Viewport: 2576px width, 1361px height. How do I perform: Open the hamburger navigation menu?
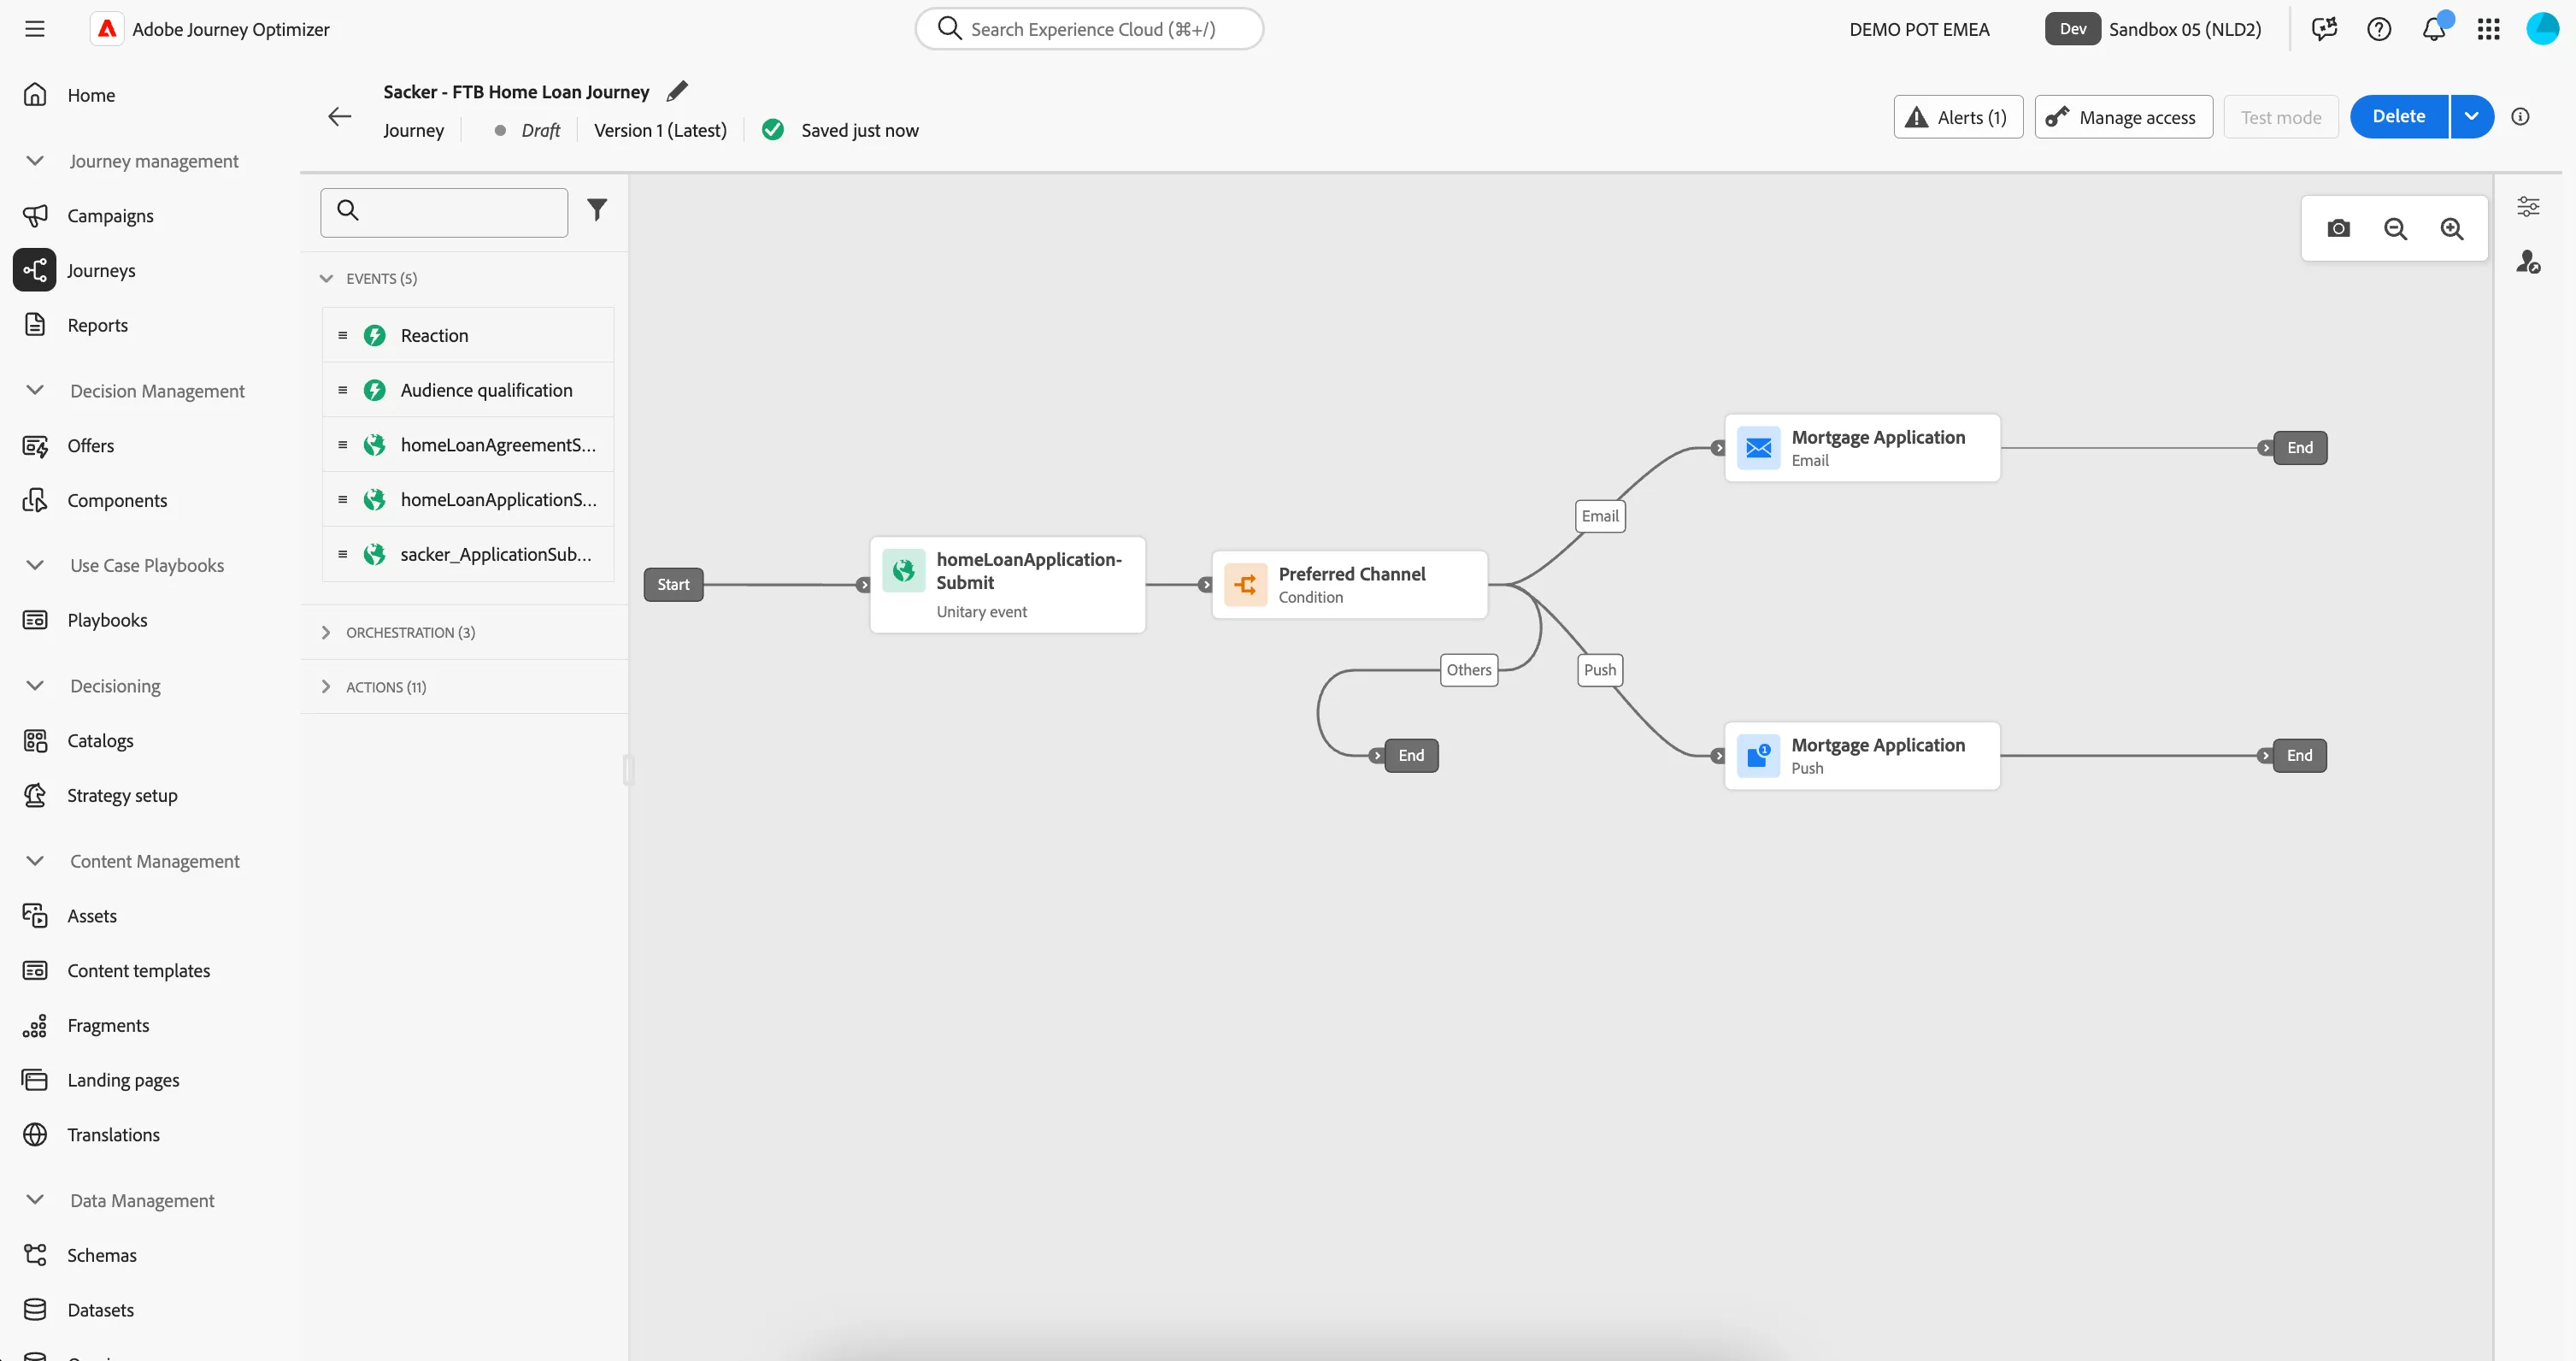35,29
